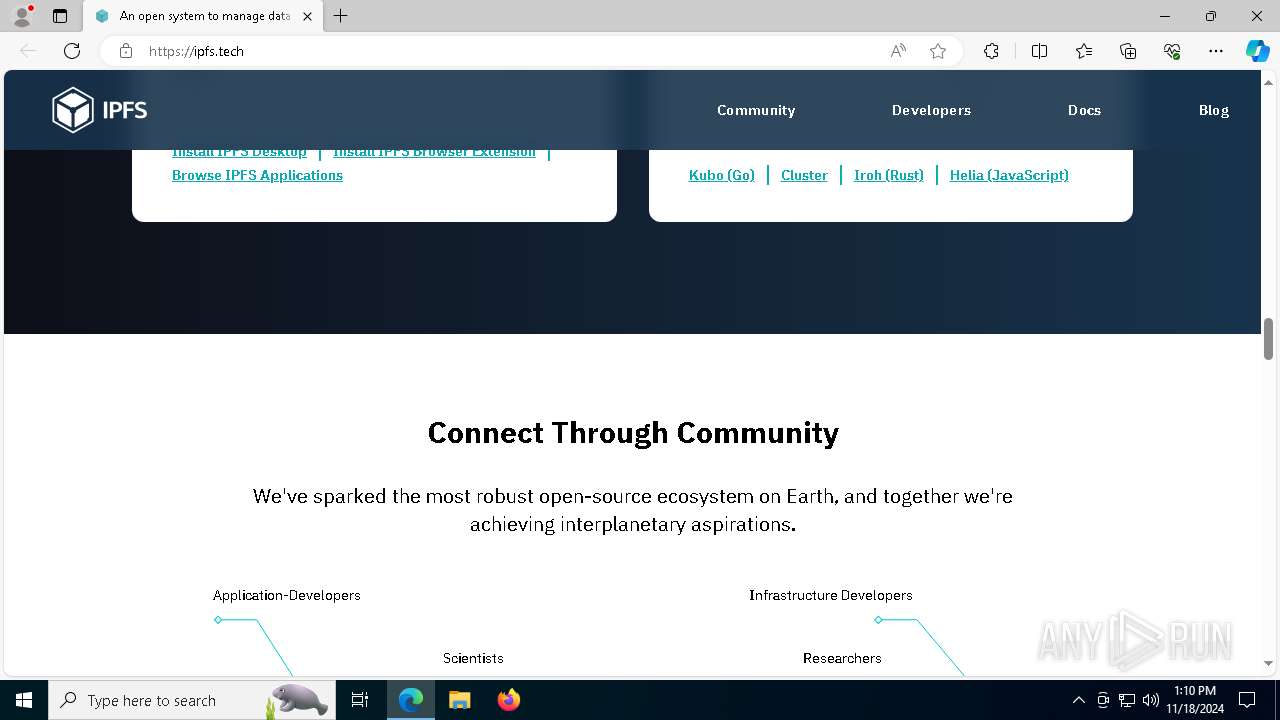The height and width of the screenshot is (720, 1280).
Task: Open Collections panel
Action: 1128,51
